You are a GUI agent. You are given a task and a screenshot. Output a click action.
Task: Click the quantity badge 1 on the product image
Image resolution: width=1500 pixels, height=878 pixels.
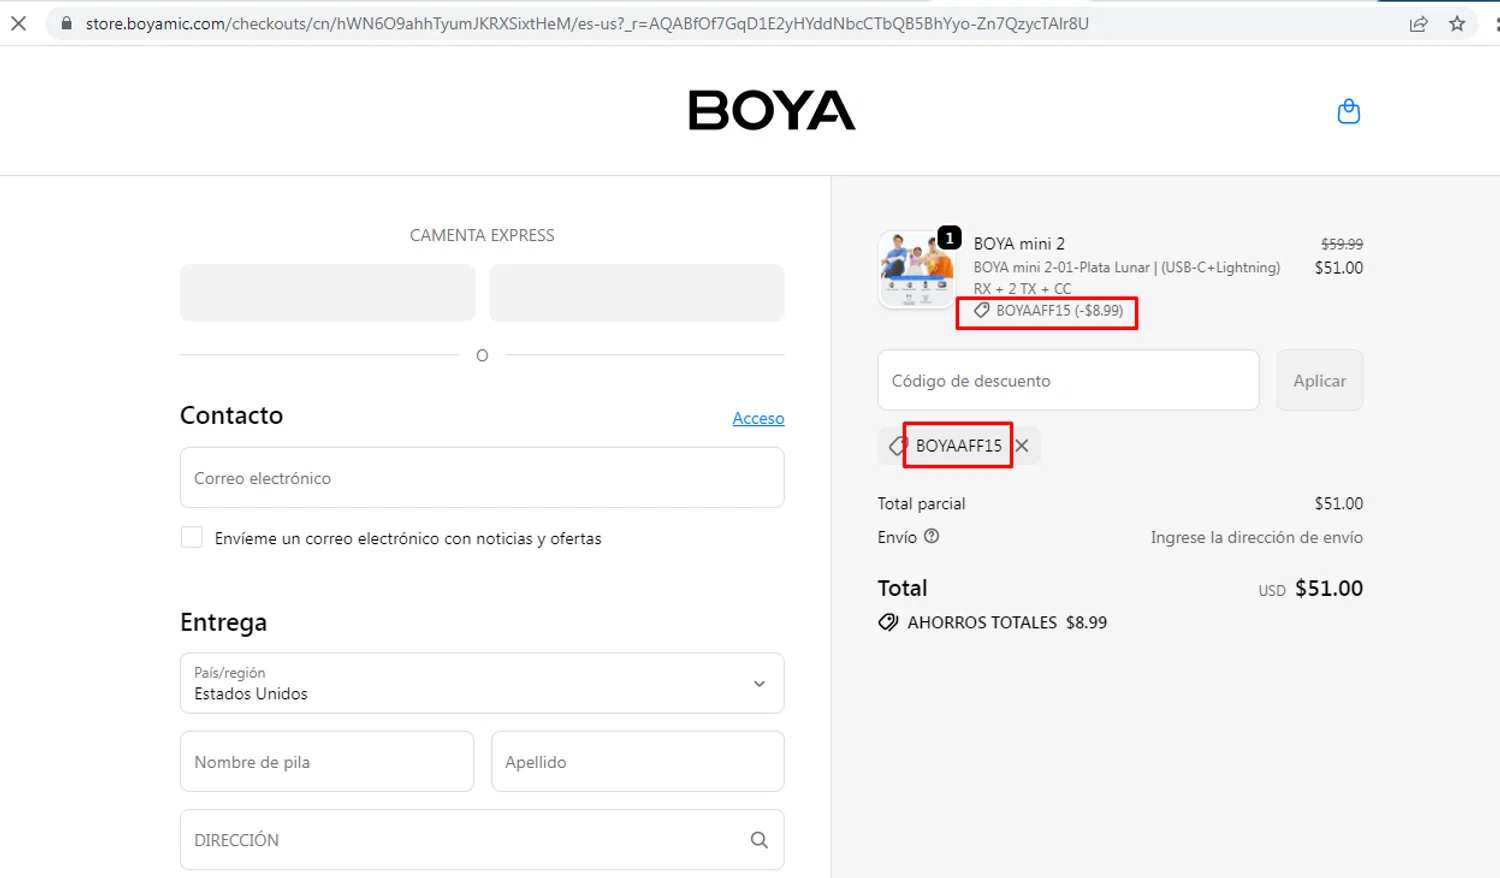[949, 238]
